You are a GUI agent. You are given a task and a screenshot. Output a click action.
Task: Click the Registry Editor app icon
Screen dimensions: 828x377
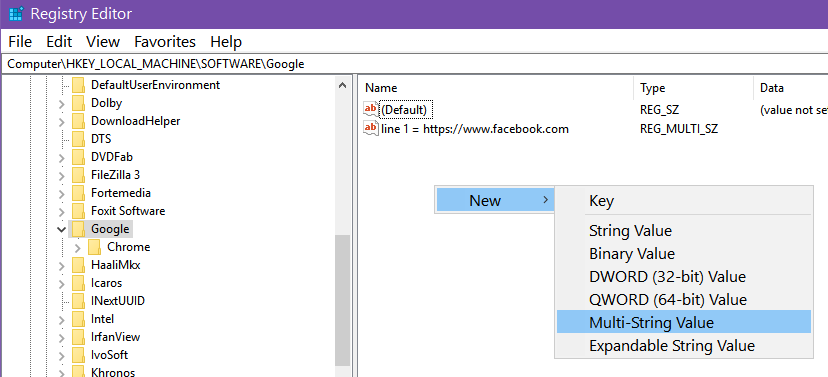click(x=16, y=14)
